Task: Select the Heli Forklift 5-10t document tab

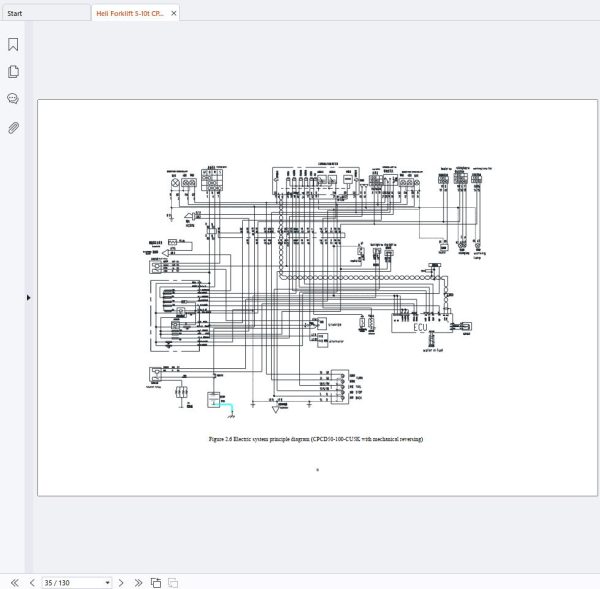Action: coord(130,13)
